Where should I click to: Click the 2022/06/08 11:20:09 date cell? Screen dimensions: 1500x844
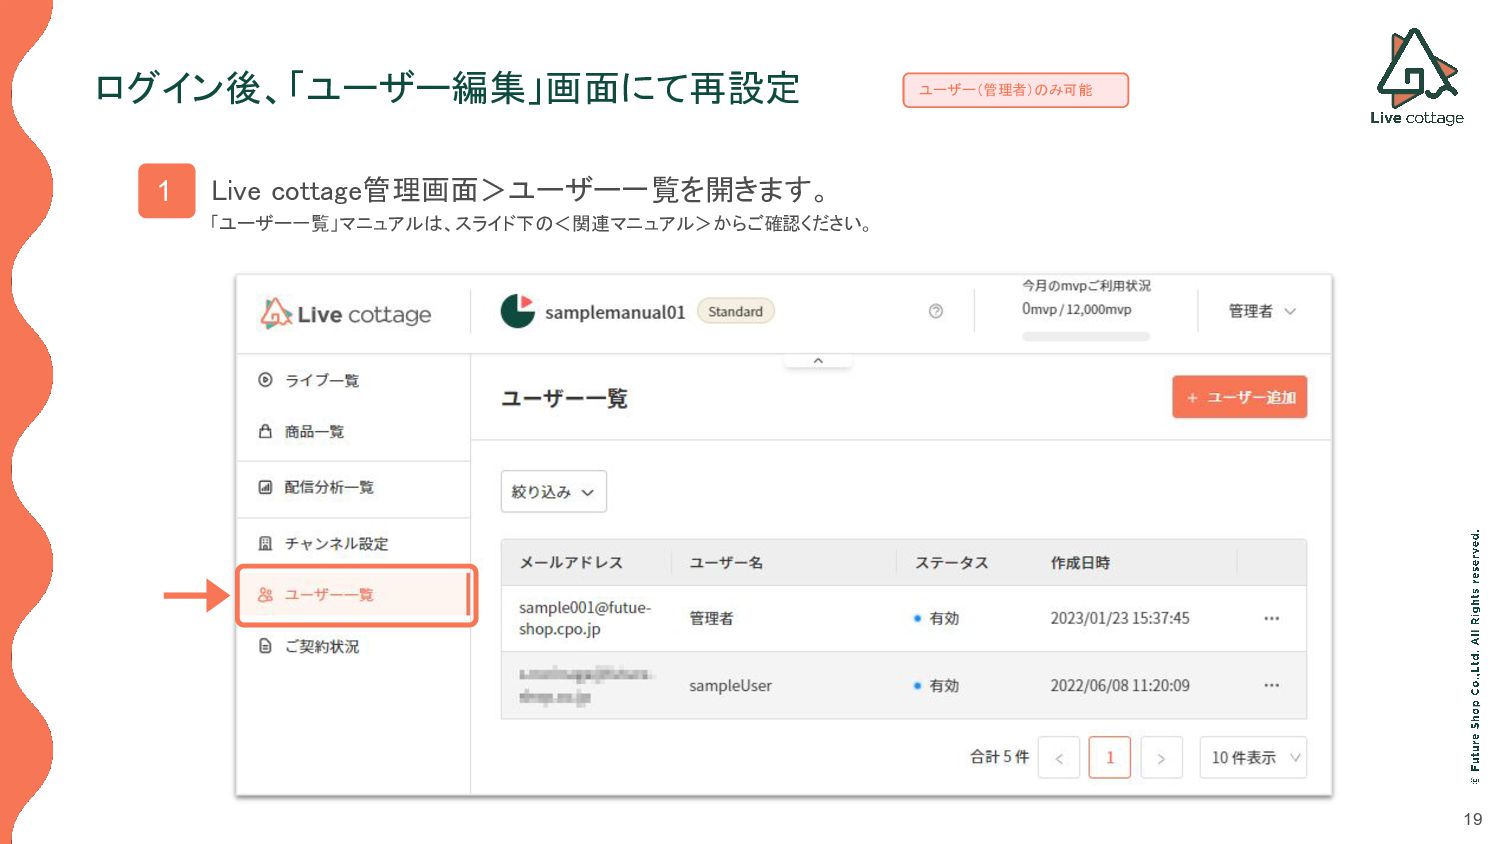click(1120, 685)
